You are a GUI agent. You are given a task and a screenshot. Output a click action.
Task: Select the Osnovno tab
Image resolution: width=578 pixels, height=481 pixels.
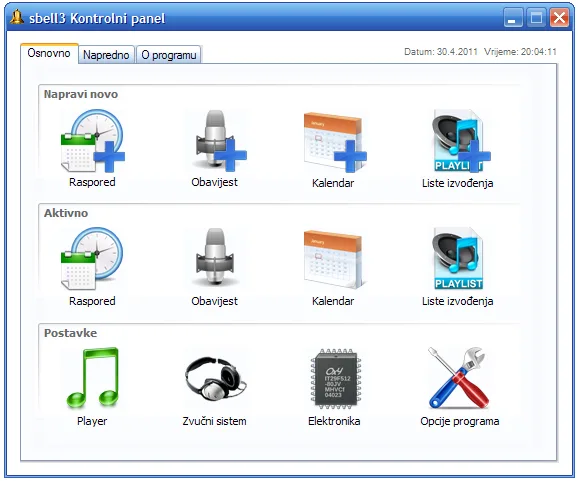tap(49, 53)
